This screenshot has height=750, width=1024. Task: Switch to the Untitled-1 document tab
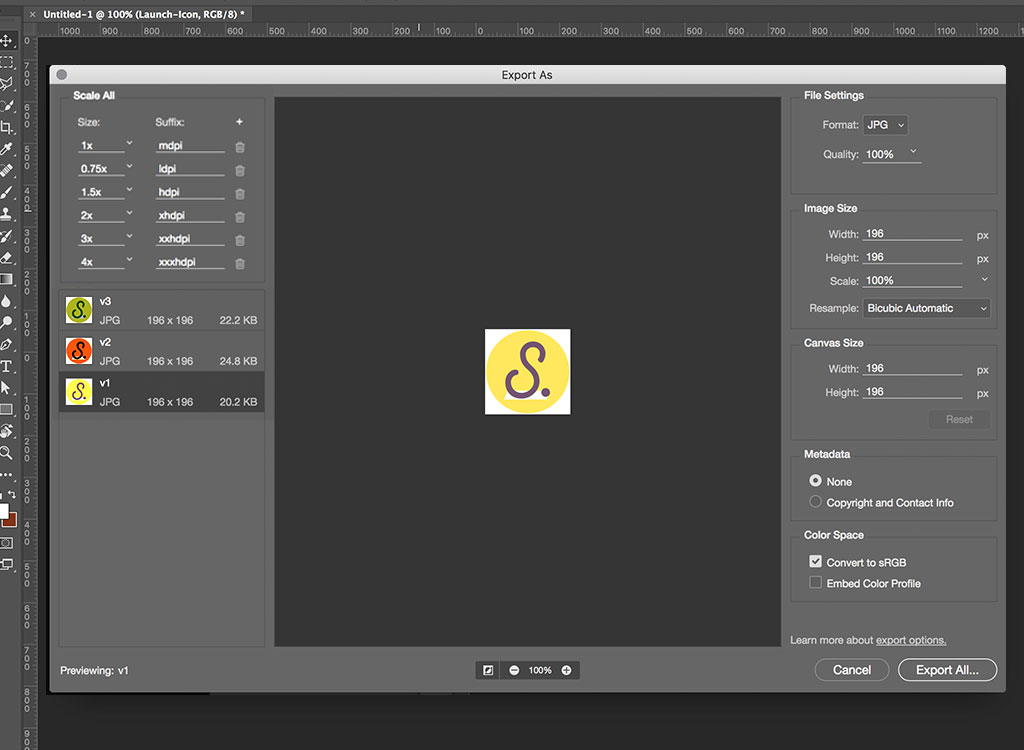click(x=140, y=14)
